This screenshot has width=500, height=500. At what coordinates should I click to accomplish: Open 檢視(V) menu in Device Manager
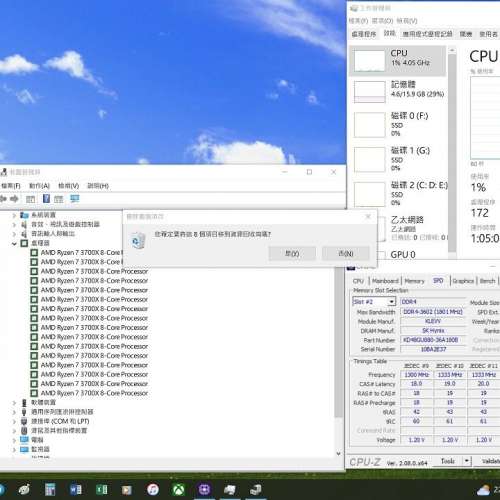click(68, 186)
